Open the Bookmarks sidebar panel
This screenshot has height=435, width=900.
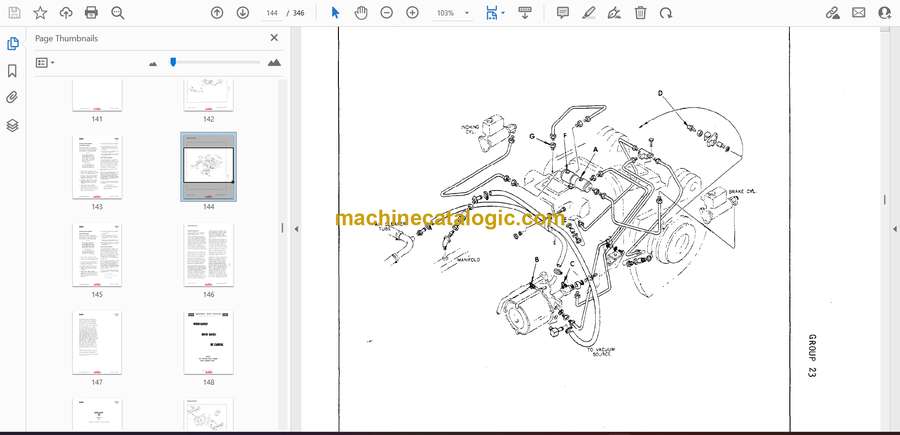pos(13,71)
